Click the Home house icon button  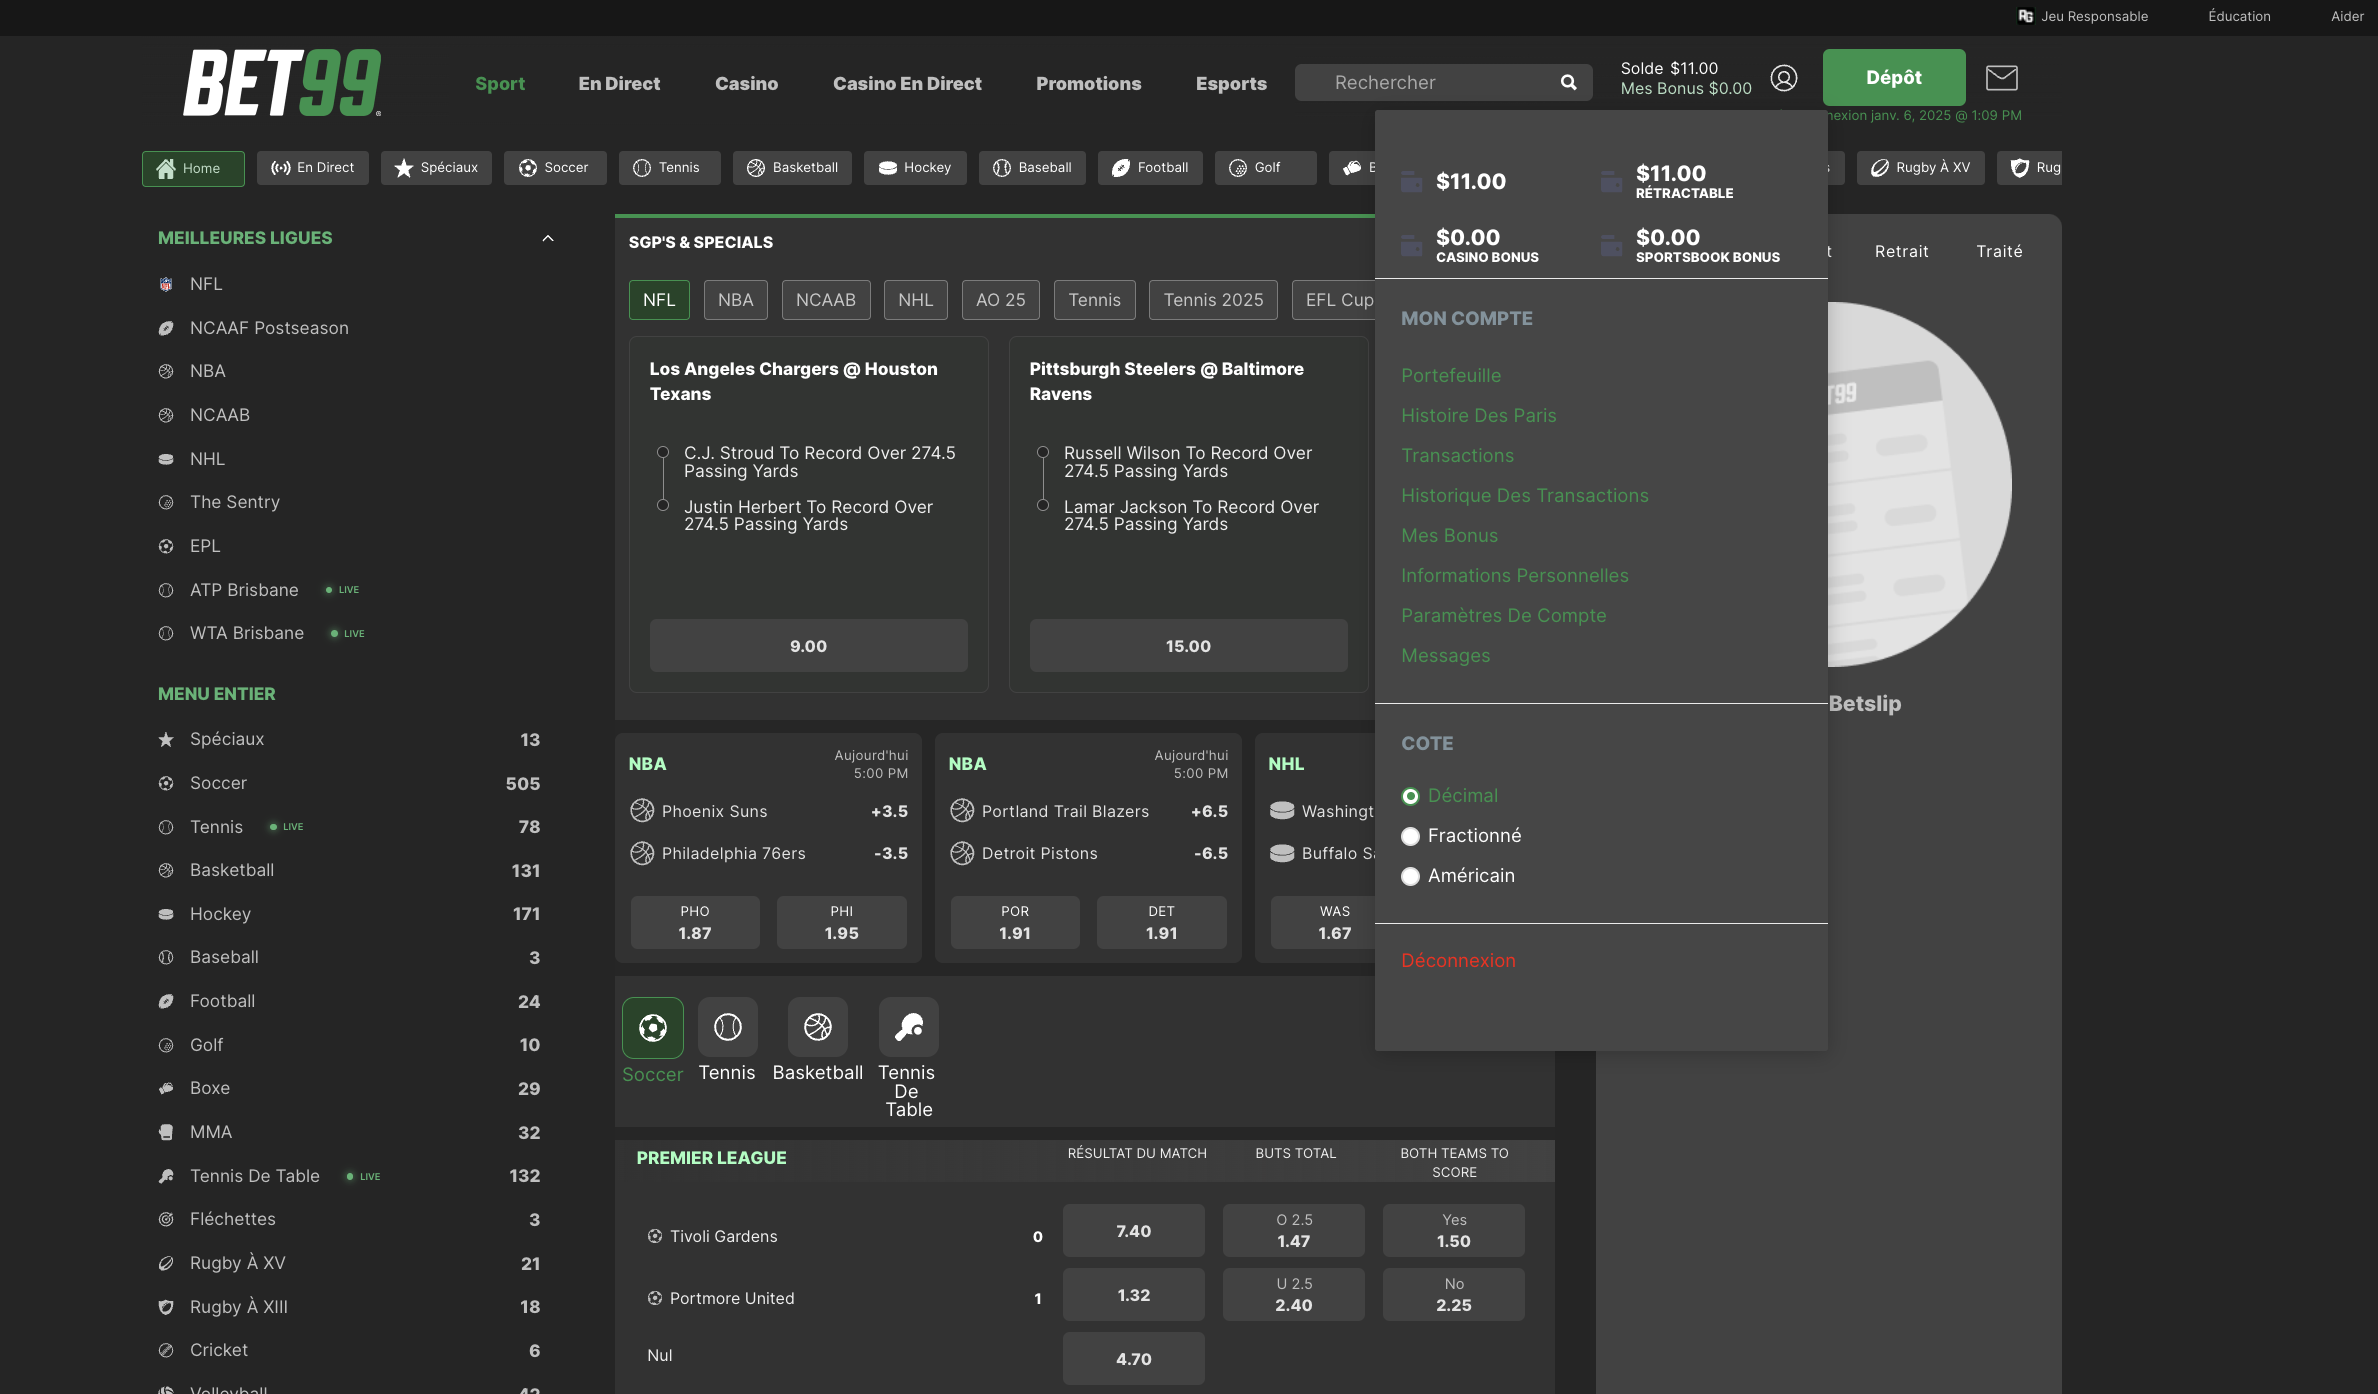193,168
